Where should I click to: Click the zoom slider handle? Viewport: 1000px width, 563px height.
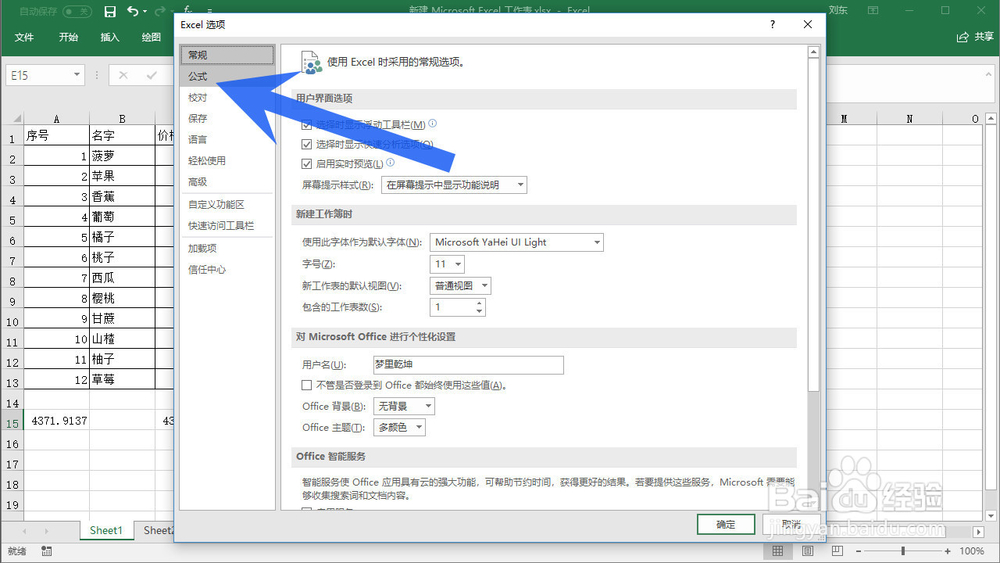coord(903,551)
